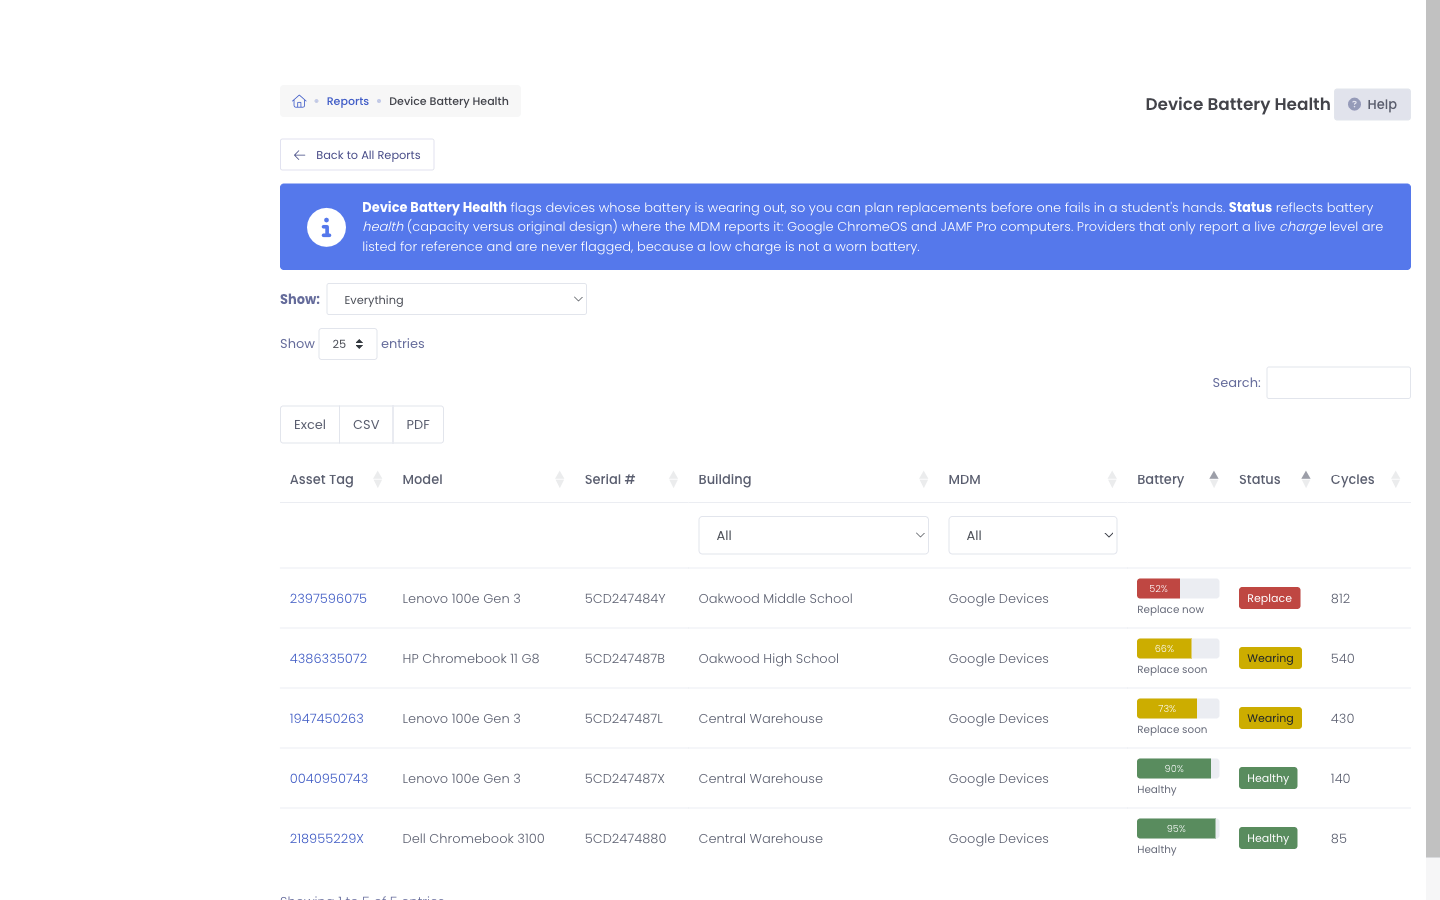
Task: Click the Wearing badge for 4386335072
Action: coord(1270,658)
